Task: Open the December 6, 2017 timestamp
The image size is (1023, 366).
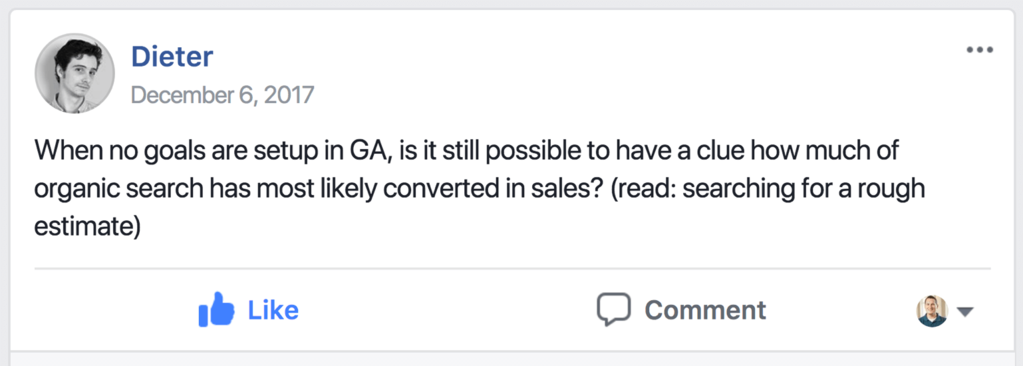Action: pyautogui.click(x=222, y=95)
